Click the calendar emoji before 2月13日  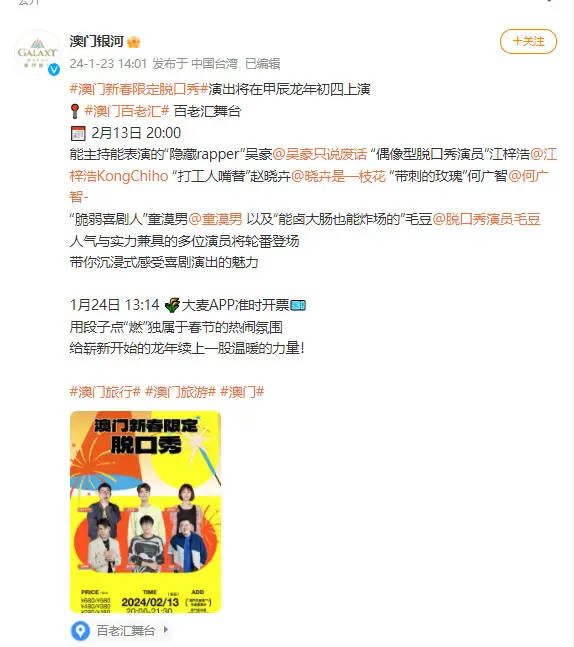click(x=78, y=133)
